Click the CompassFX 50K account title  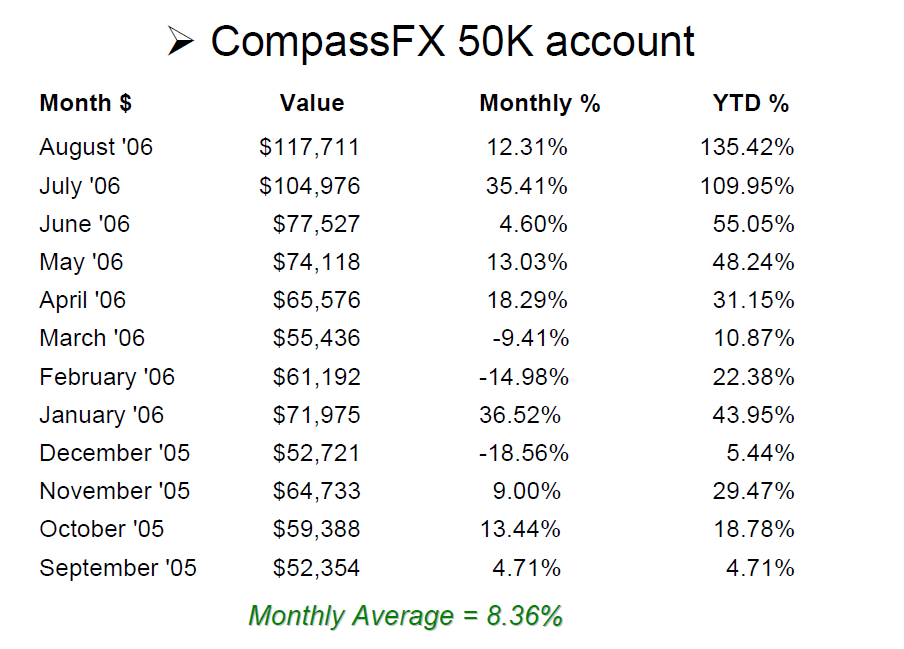pyautogui.click(x=452, y=42)
